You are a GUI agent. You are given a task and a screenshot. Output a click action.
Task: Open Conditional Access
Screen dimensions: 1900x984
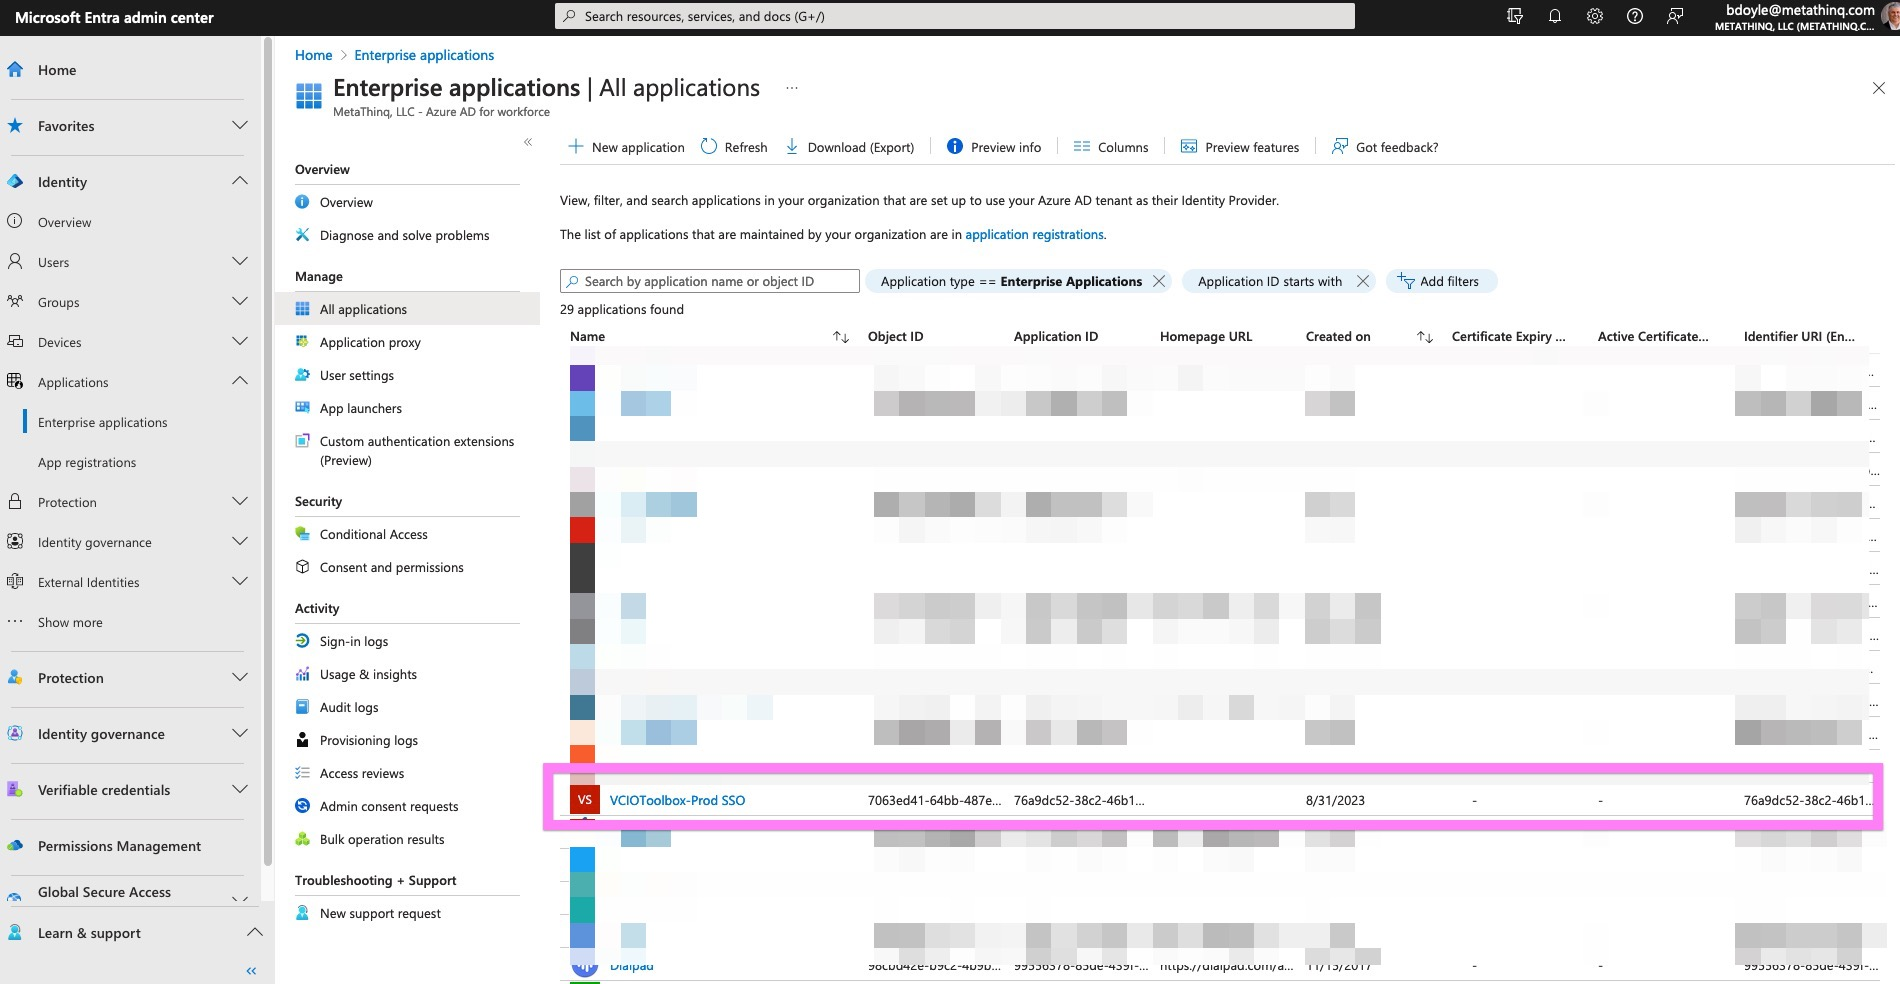pos(373,534)
